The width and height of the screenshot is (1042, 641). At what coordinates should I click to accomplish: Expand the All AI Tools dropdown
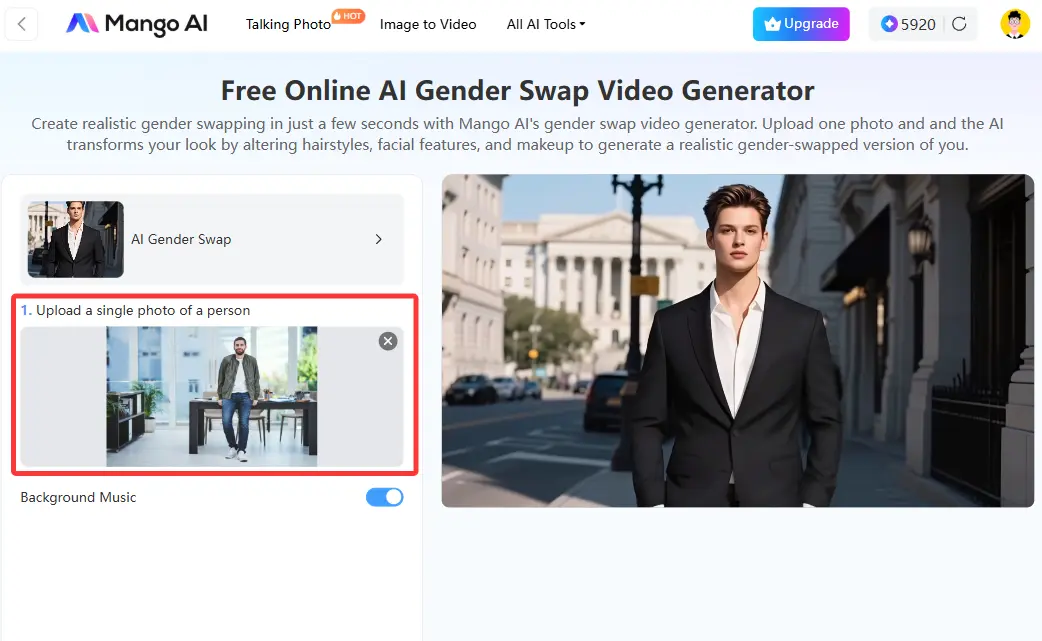click(x=545, y=24)
